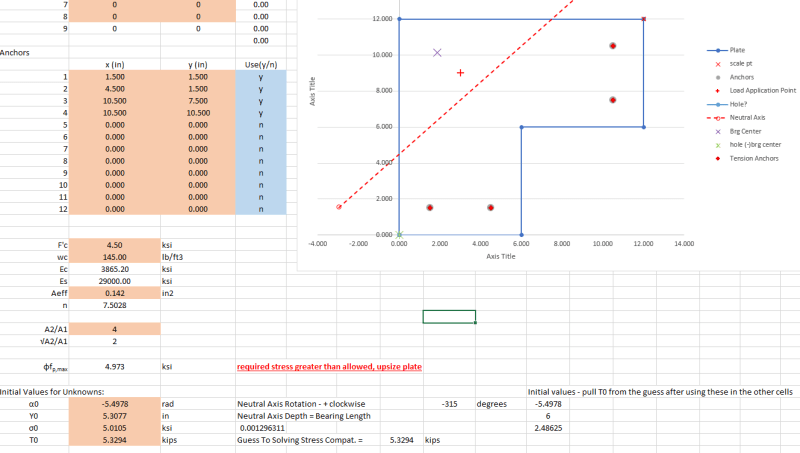This screenshot has height=453, width=800.
Task: Select the horizontal Axis Title below chart
Action: click(x=501, y=256)
